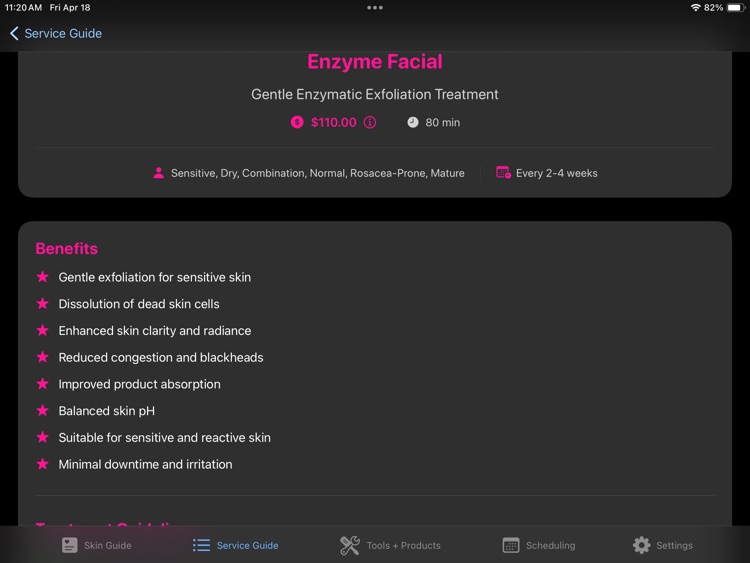The image size is (750, 563).
Task: Click the skin types list text
Action: coord(318,173)
